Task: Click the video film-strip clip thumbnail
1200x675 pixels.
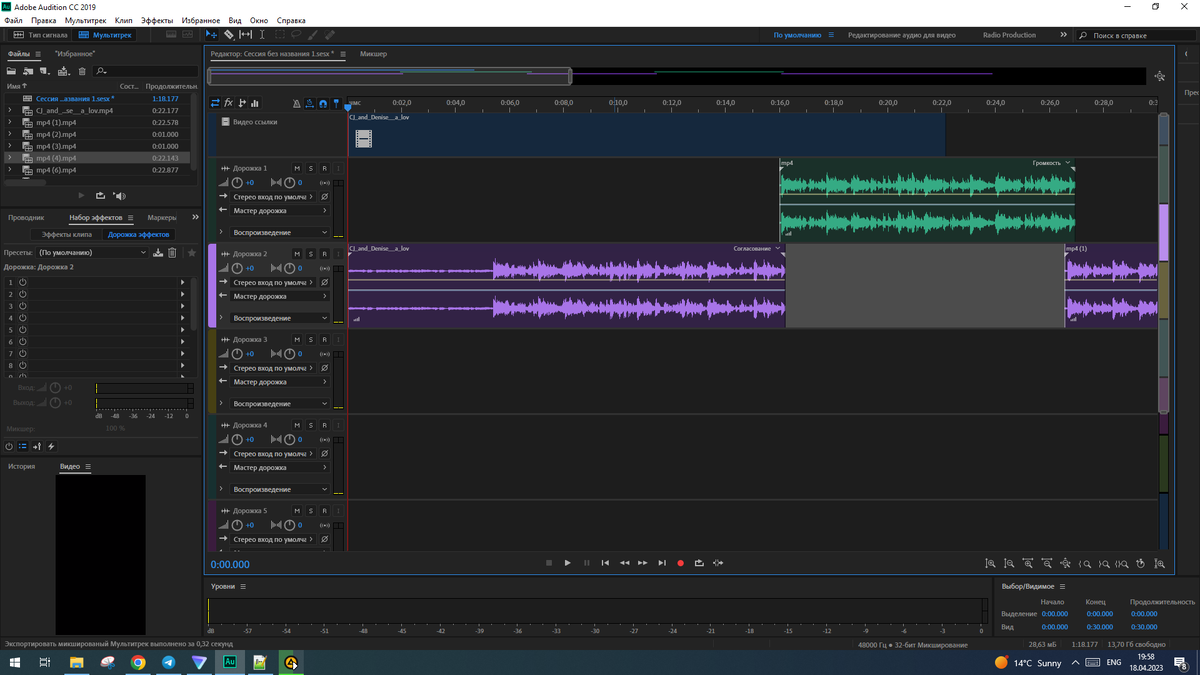Action: click(x=364, y=139)
